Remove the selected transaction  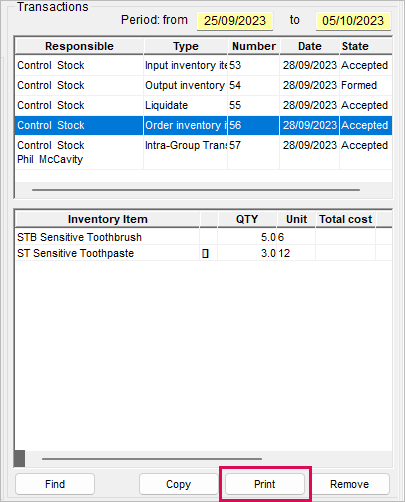(x=349, y=484)
